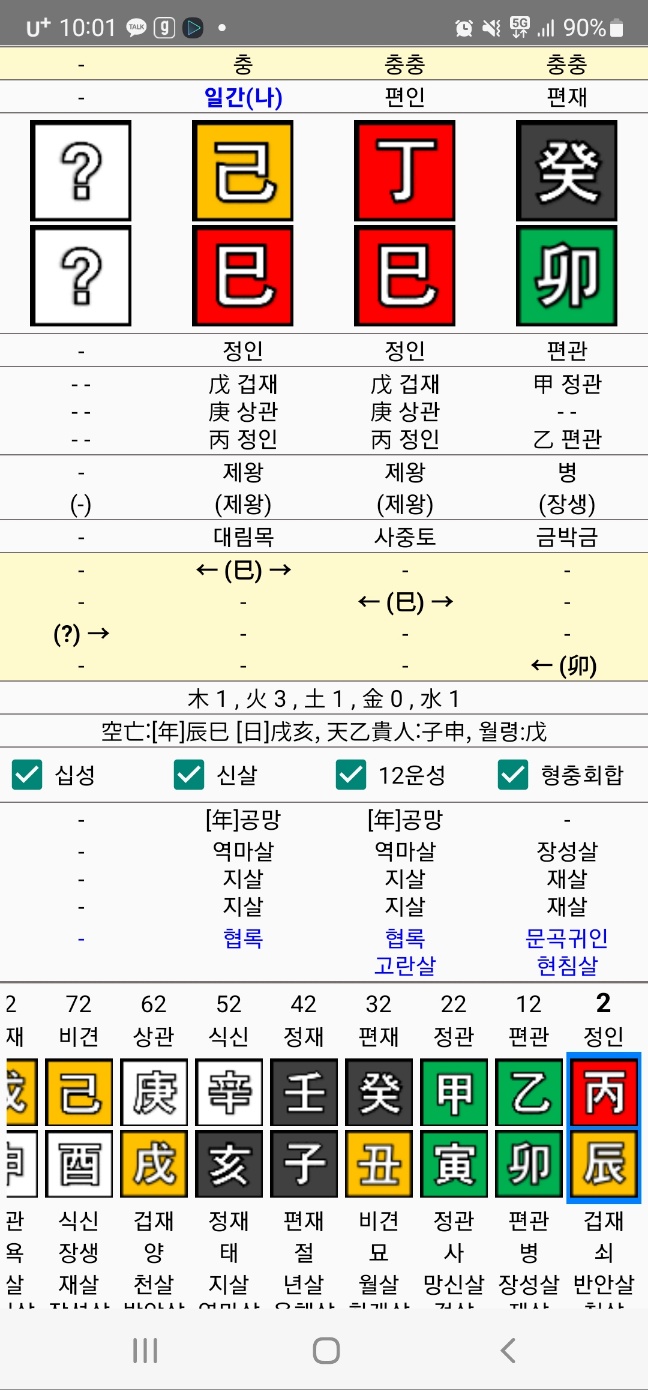The height and width of the screenshot is (1390, 648).
Task: Select the green 甲 luck pillar tile
Action: [x=454, y=1092]
